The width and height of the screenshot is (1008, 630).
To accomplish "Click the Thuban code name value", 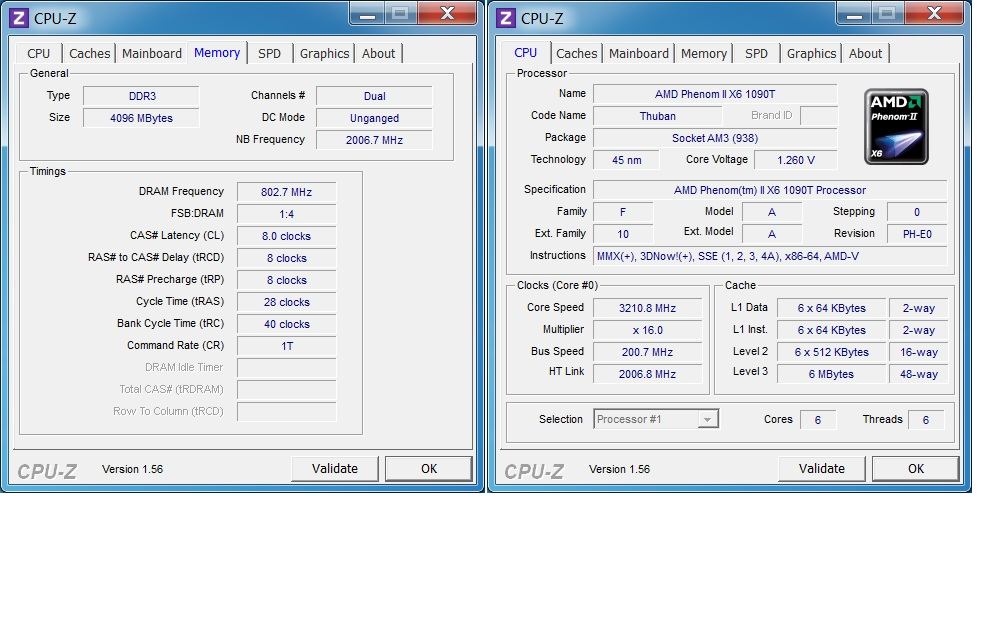I will coord(658,116).
